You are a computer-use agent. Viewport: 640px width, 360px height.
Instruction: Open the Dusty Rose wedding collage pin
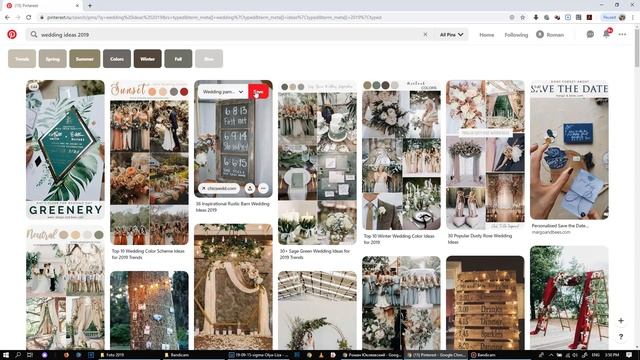coord(485,155)
